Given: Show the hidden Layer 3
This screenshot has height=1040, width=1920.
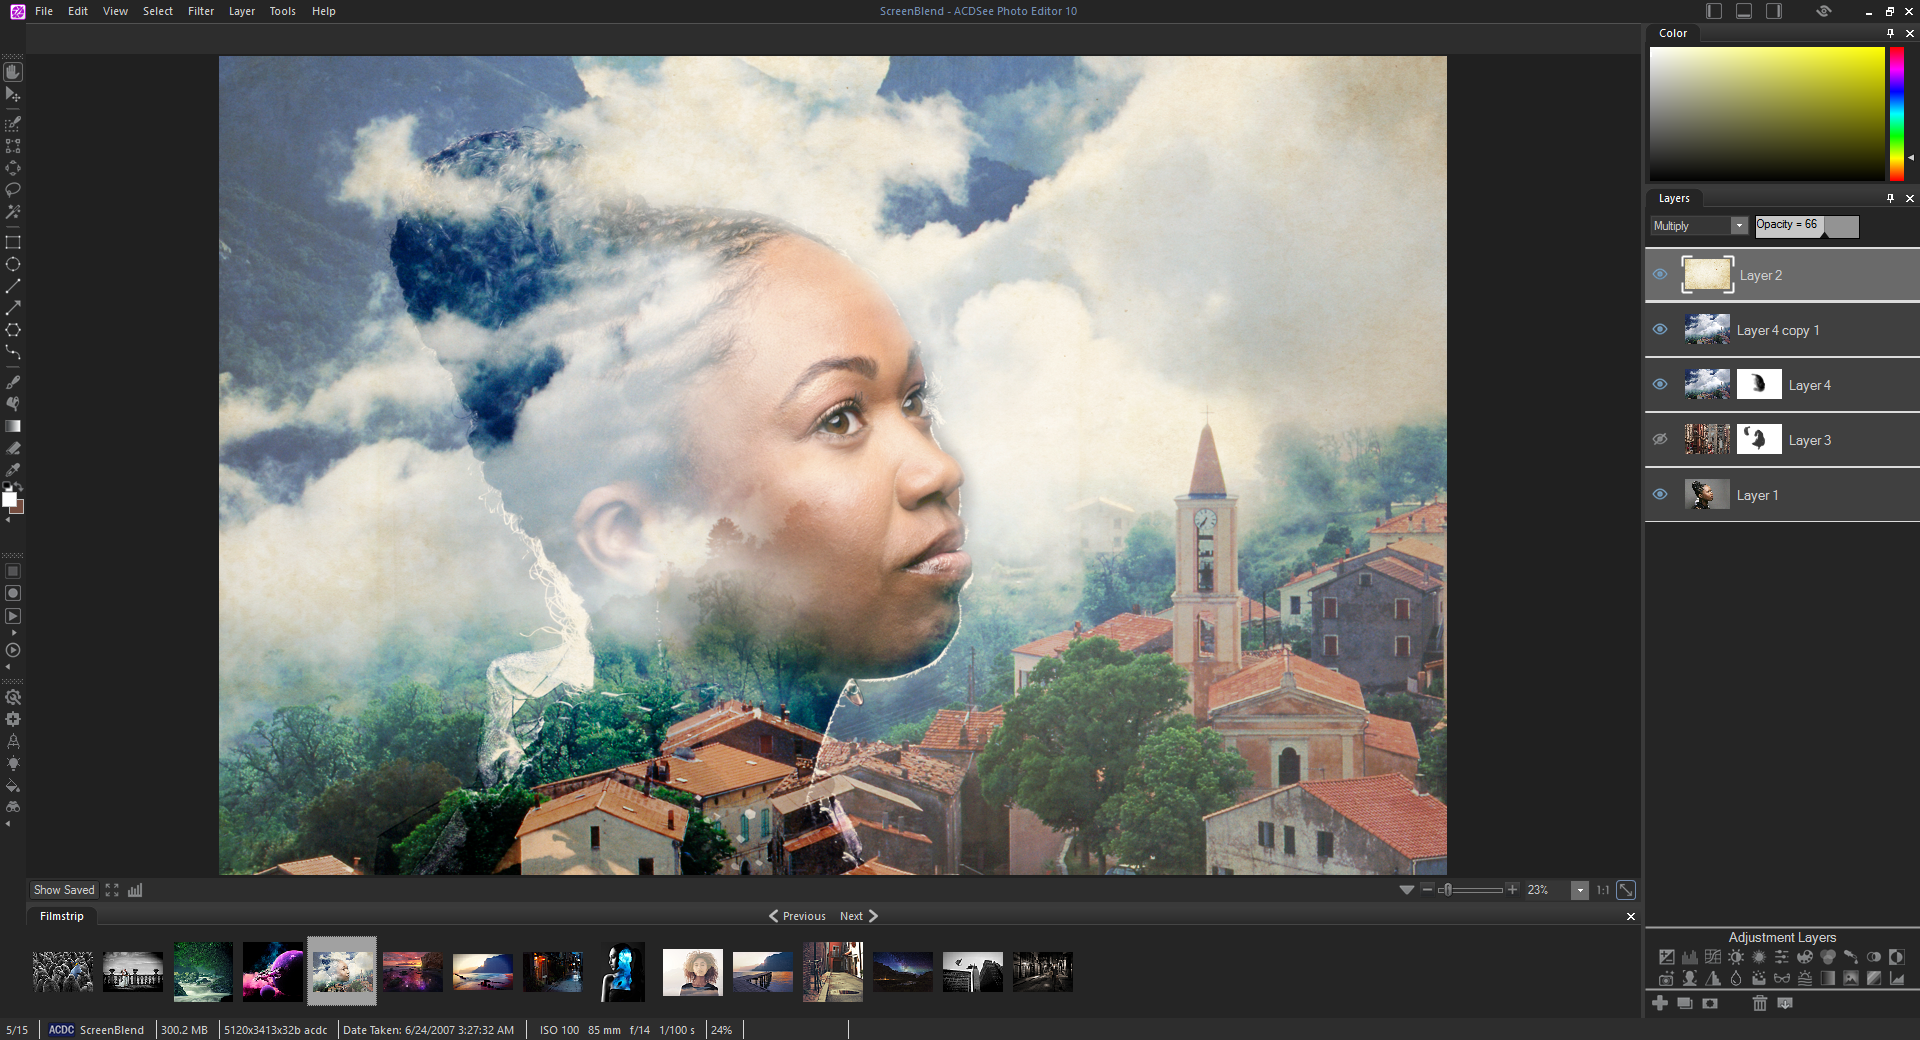Looking at the screenshot, I should (x=1660, y=440).
